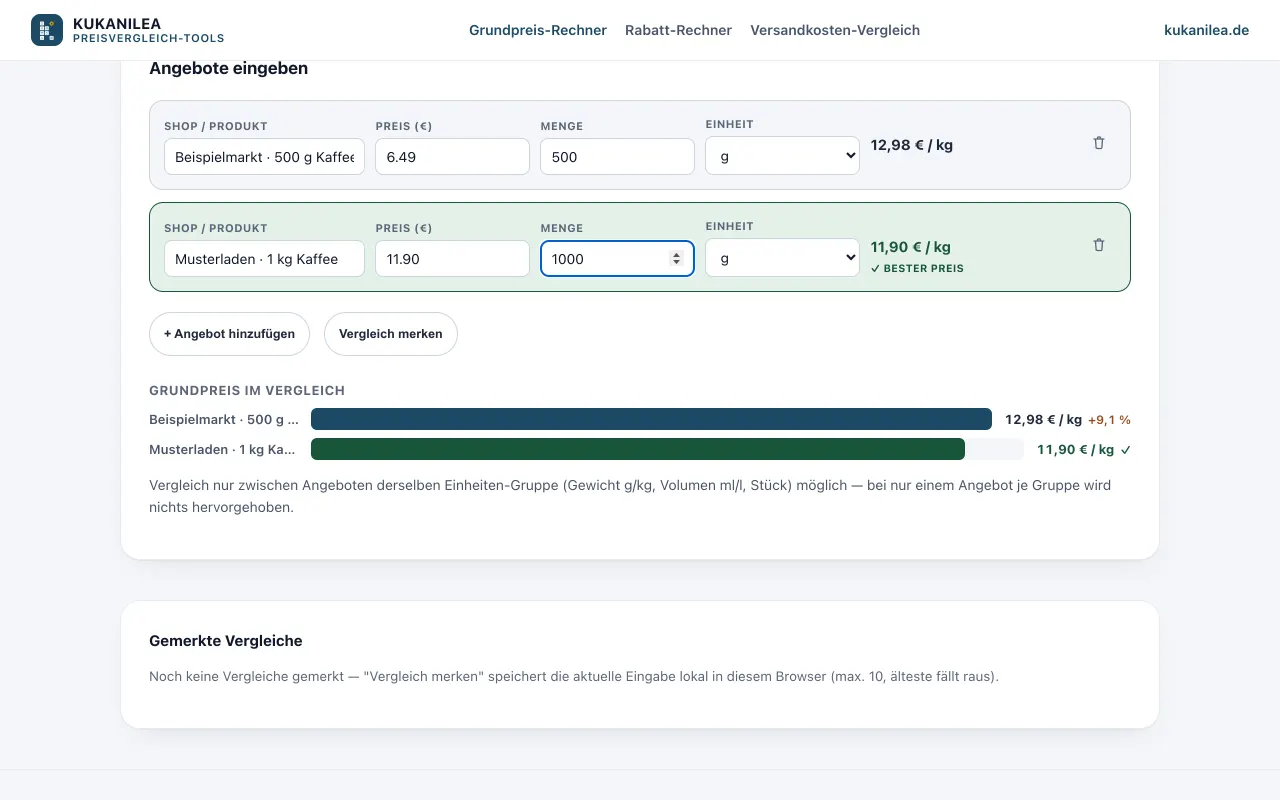Open the unit dropdown for Beispielmarkt row

(782, 155)
